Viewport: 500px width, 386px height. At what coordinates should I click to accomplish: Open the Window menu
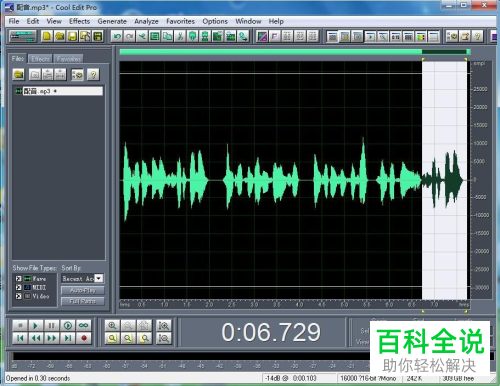click(x=248, y=21)
